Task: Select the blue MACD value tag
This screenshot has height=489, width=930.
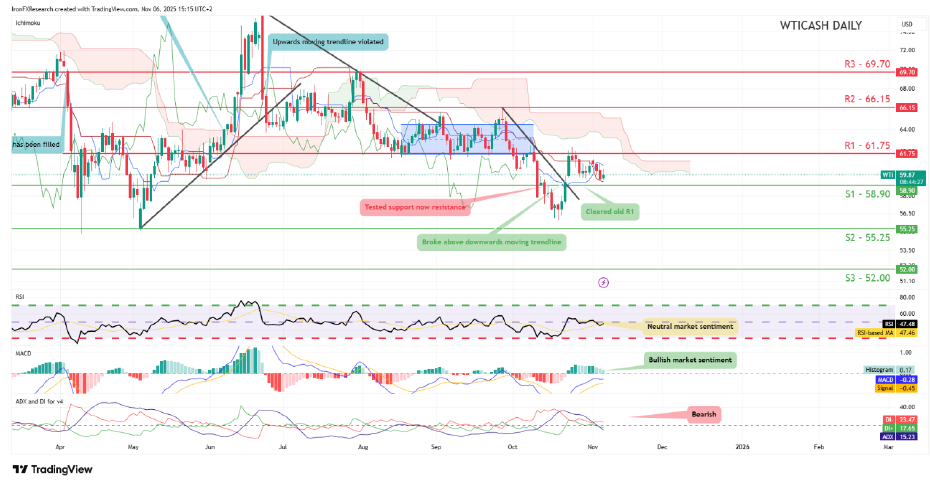Action: (x=896, y=379)
